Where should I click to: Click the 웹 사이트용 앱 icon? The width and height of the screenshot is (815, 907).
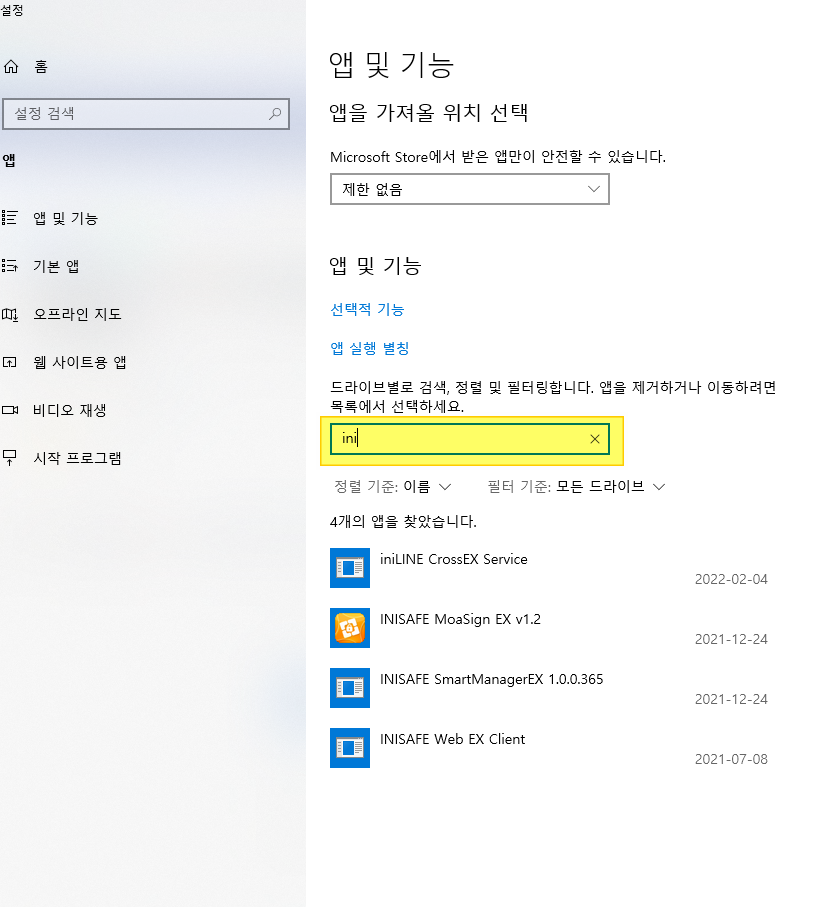pos(10,362)
